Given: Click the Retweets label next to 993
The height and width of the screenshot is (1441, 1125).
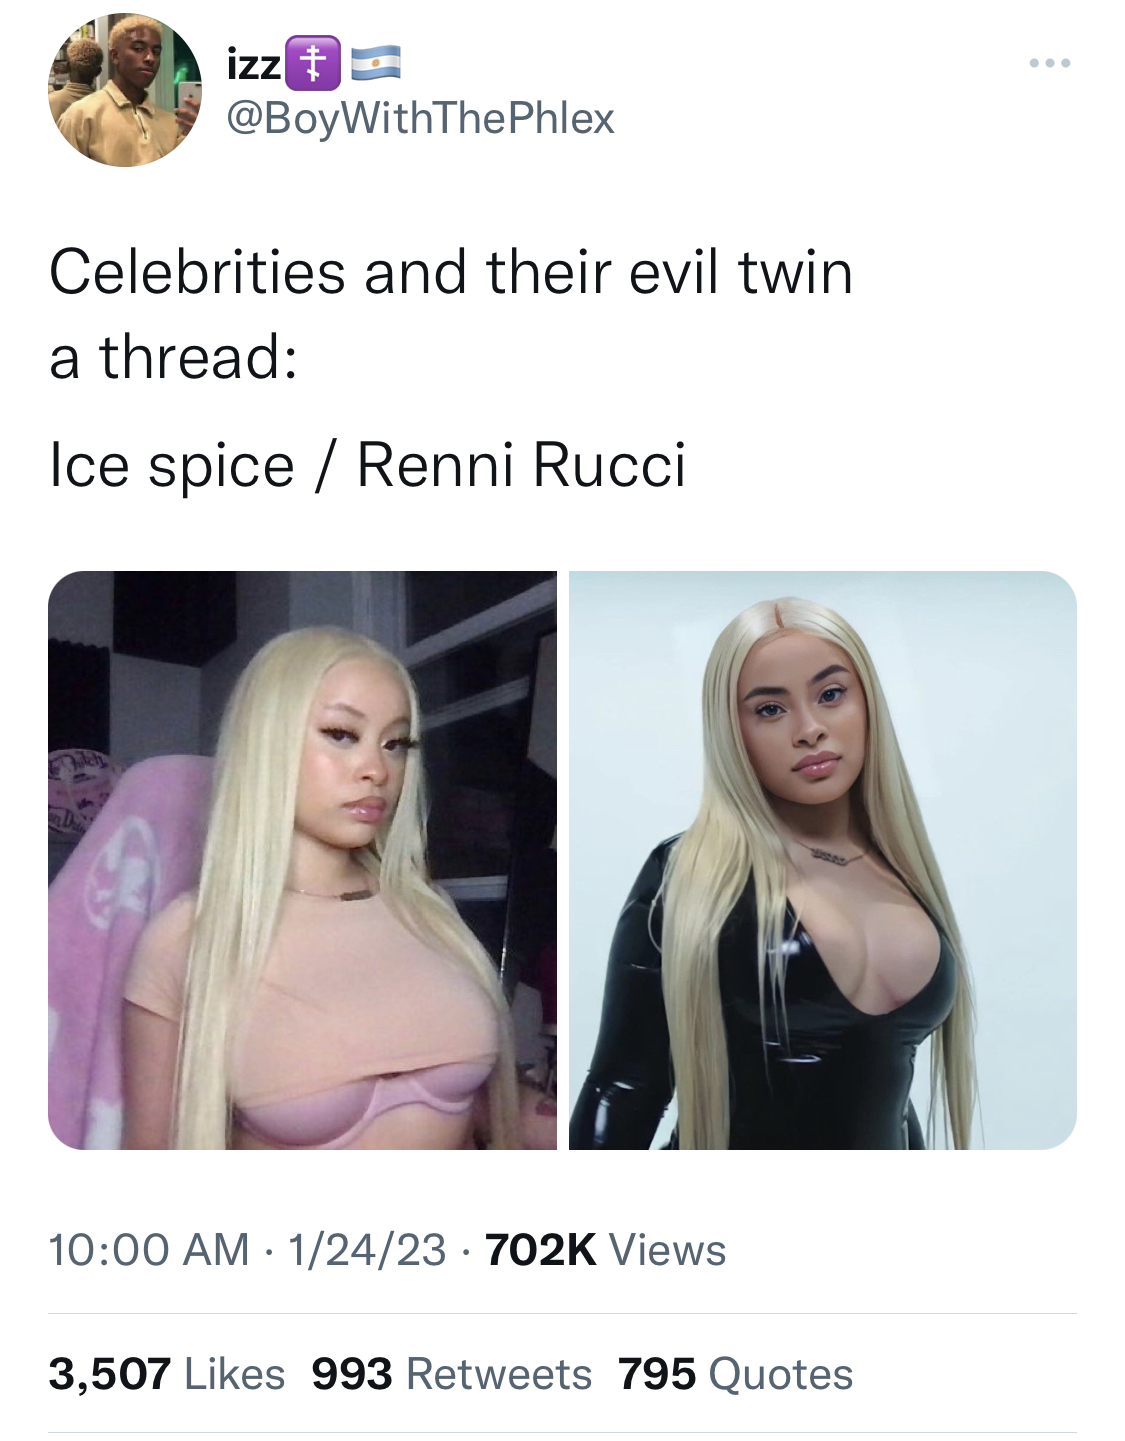Looking at the screenshot, I should 499,1374.
